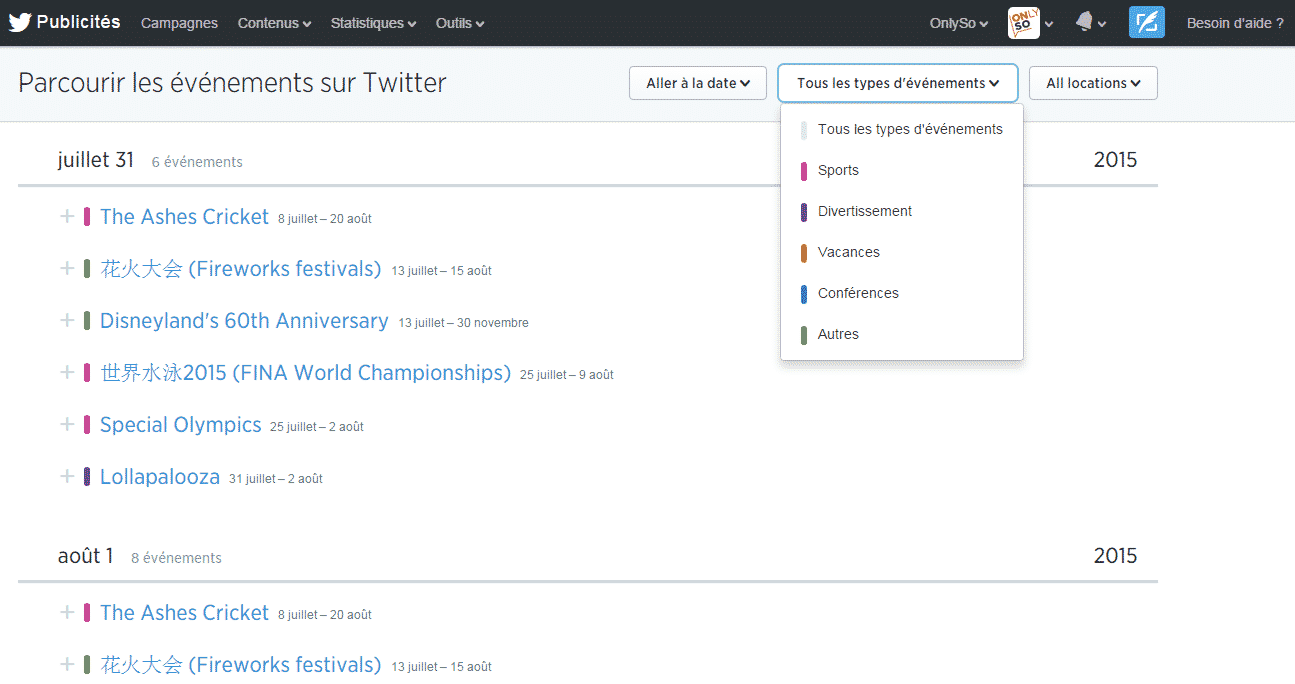Open the Statistiques menu

(373, 23)
